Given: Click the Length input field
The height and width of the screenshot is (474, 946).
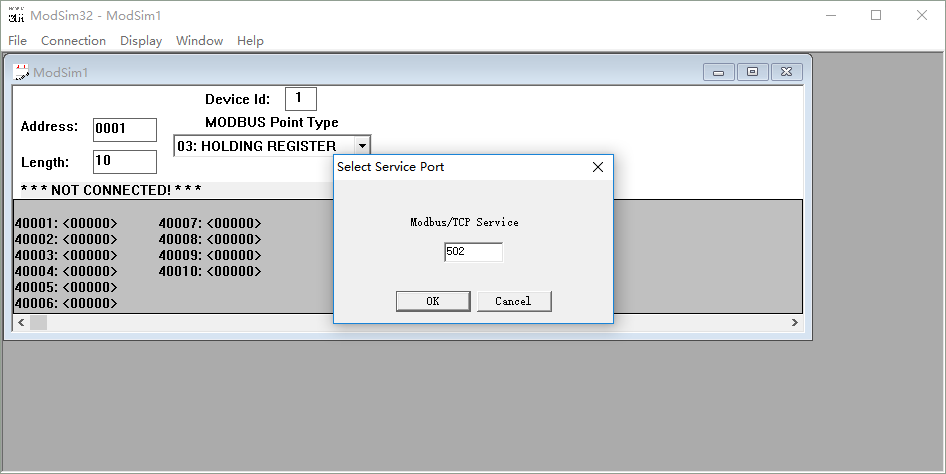Looking at the screenshot, I should tap(125, 161).
